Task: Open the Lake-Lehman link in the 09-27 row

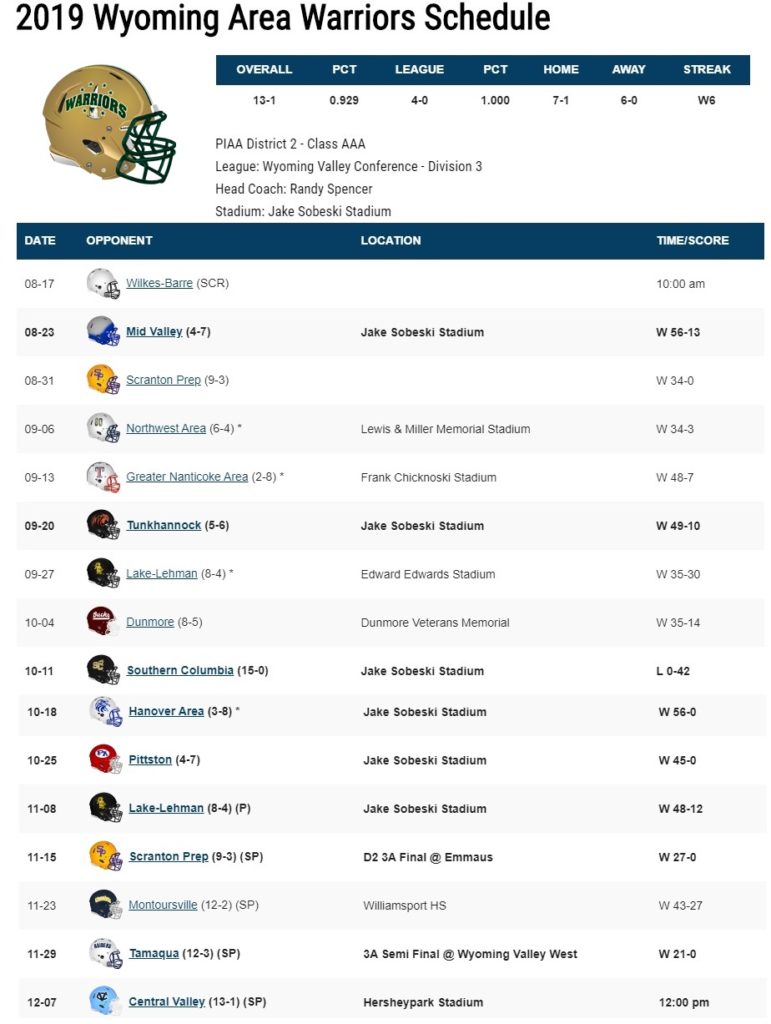Action: click(x=161, y=573)
